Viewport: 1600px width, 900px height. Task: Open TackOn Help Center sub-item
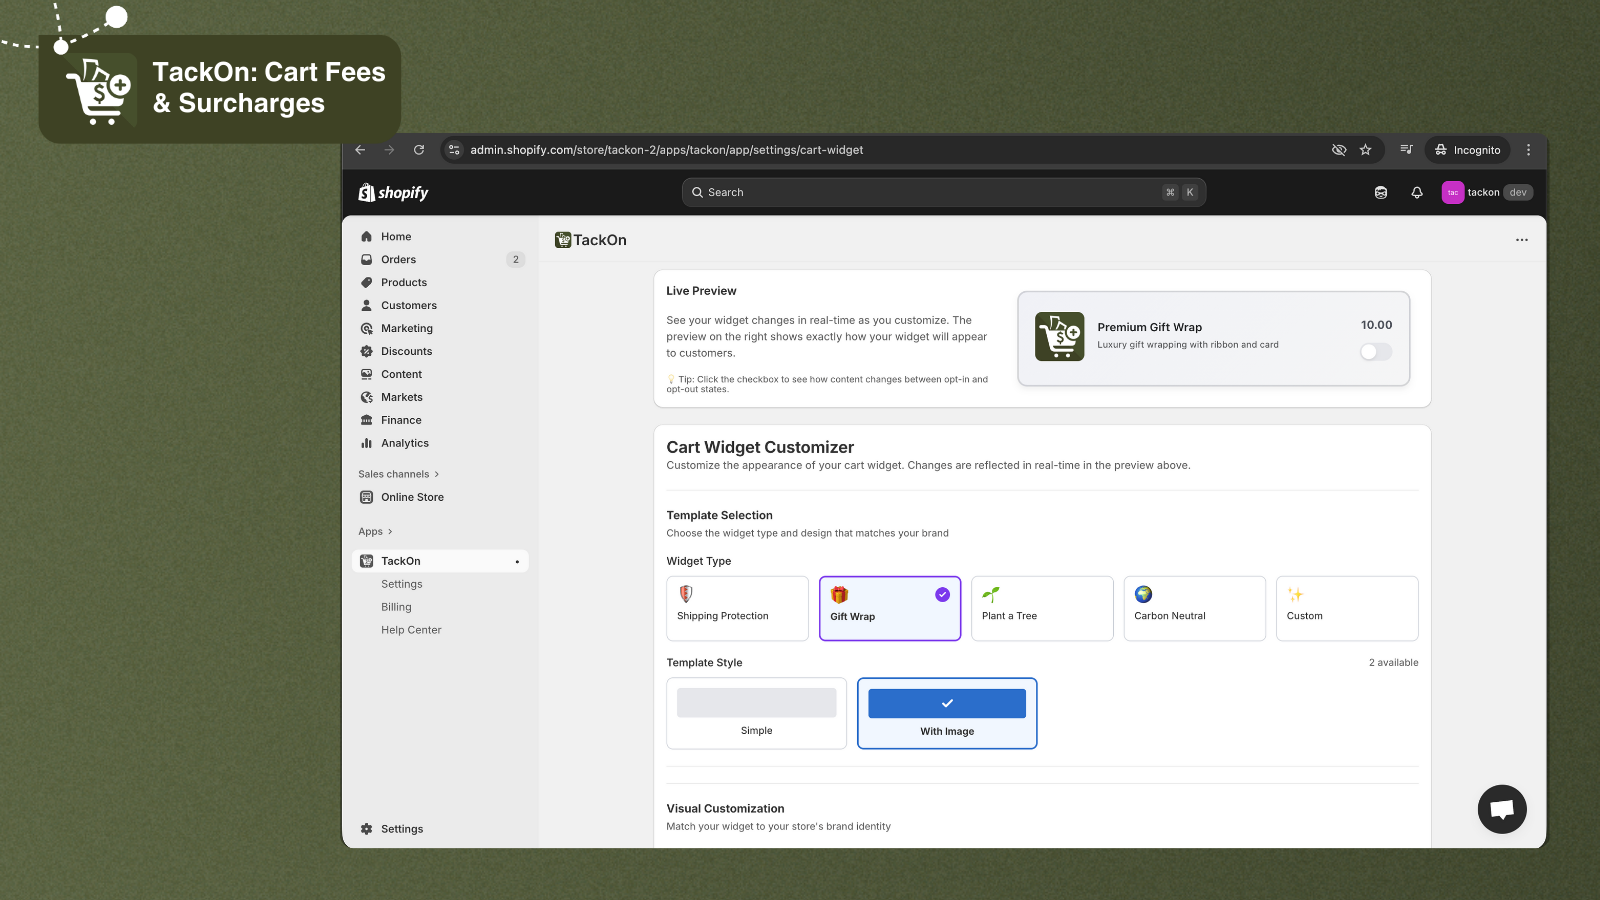[411, 631]
